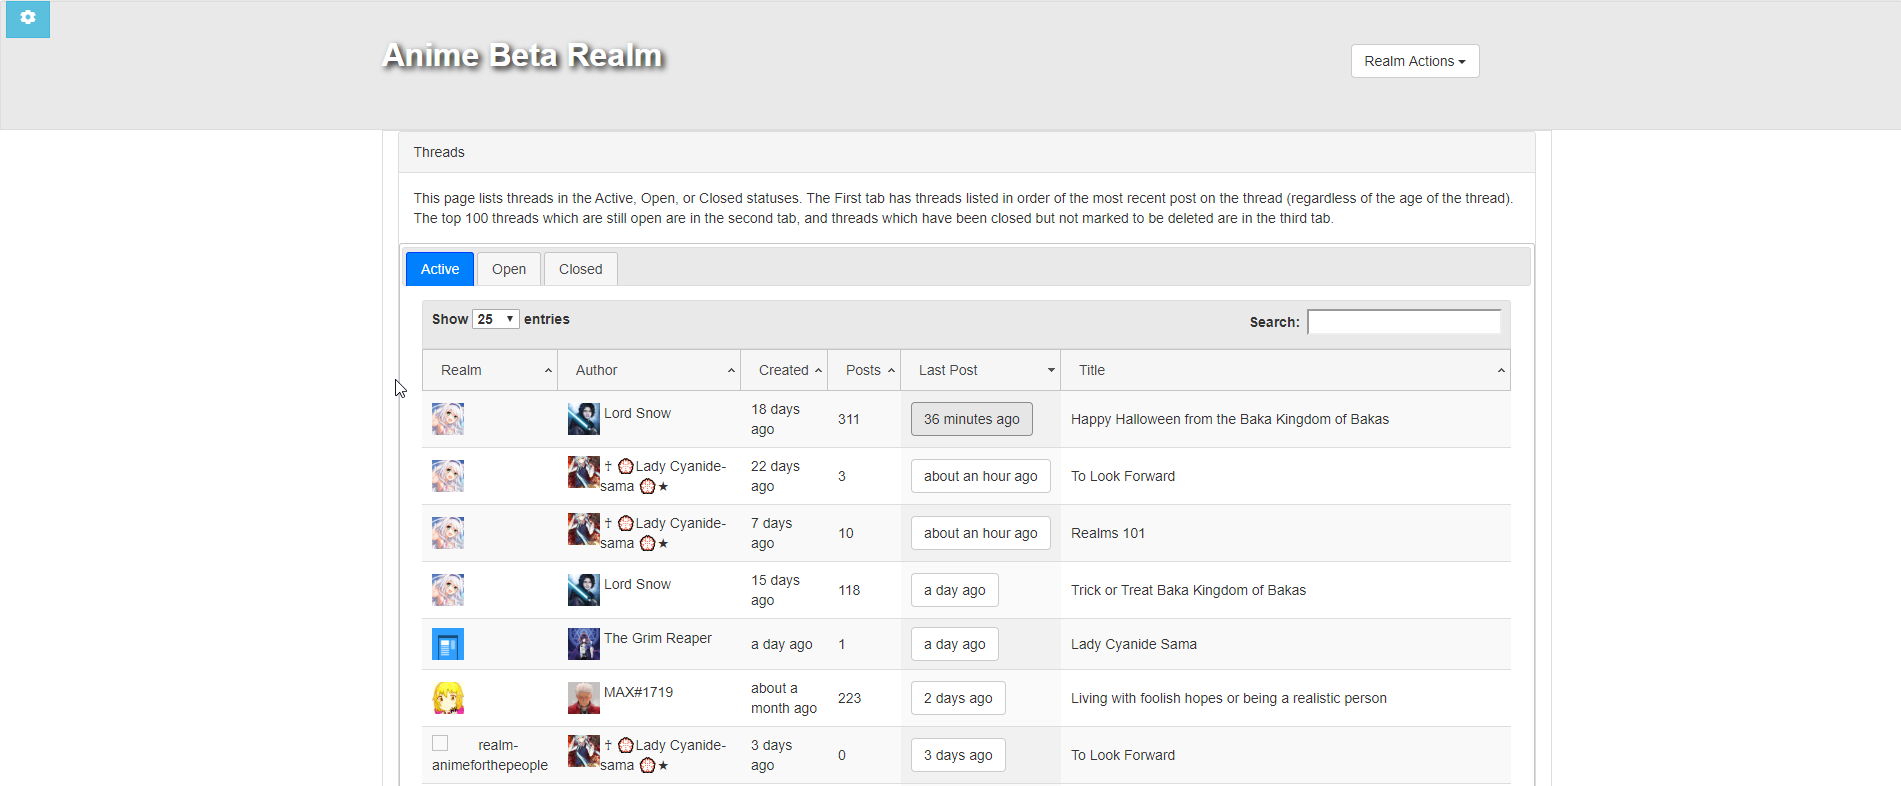Click realm avatar in Trick or Treat row
This screenshot has height=786, width=1901.
pyautogui.click(x=448, y=590)
